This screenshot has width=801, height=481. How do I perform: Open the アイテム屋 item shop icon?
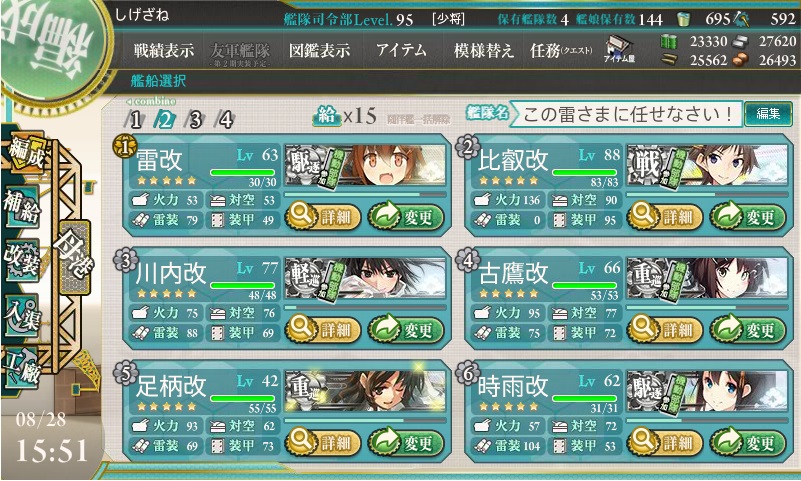coord(619,50)
